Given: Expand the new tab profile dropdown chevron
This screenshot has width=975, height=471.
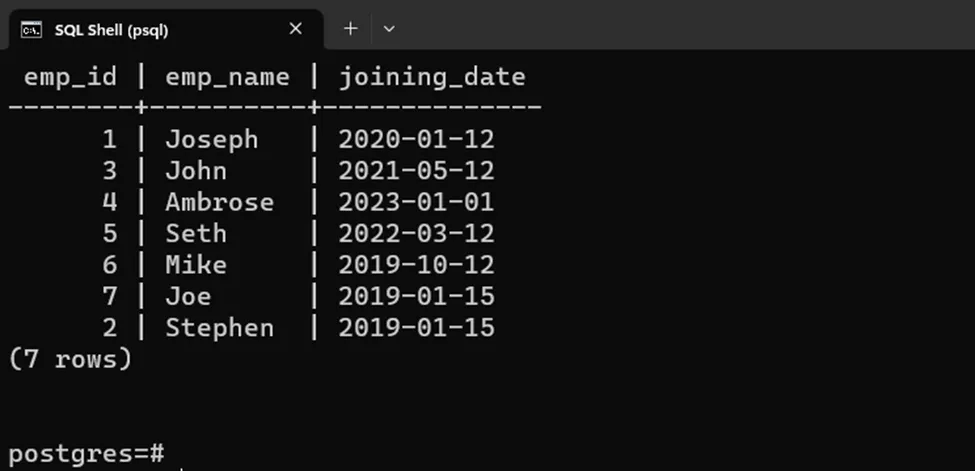Looking at the screenshot, I should point(389,29).
